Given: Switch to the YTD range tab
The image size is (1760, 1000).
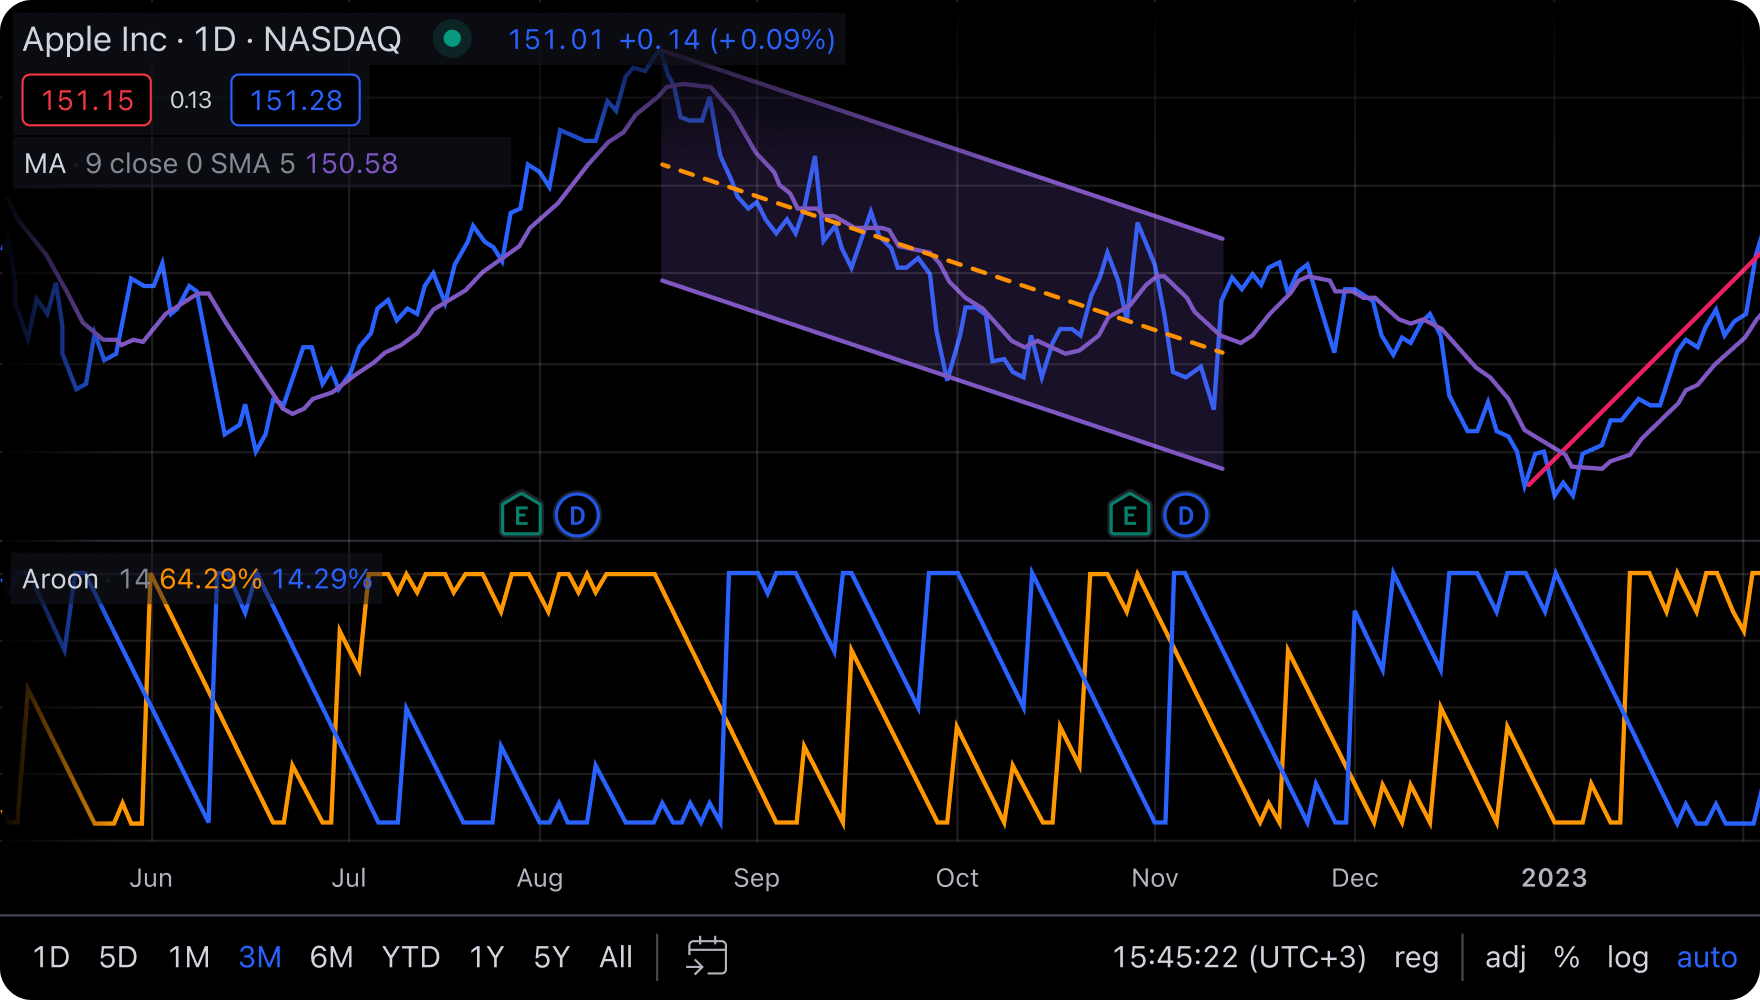Looking at the screenshot, I should coord(411,957).
